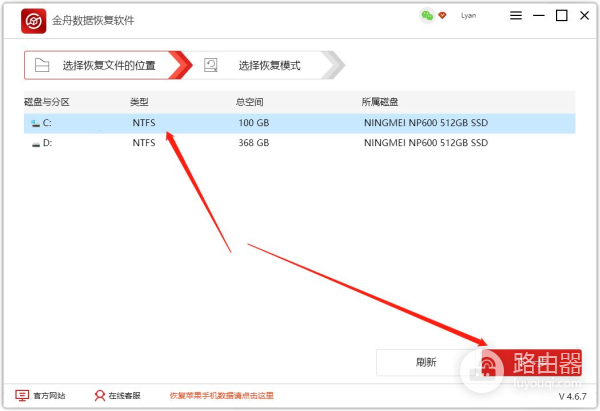This screenshot has height=411, width=600.
Task: Open the 在线客服 online support link
Action: tap(124, 395)
